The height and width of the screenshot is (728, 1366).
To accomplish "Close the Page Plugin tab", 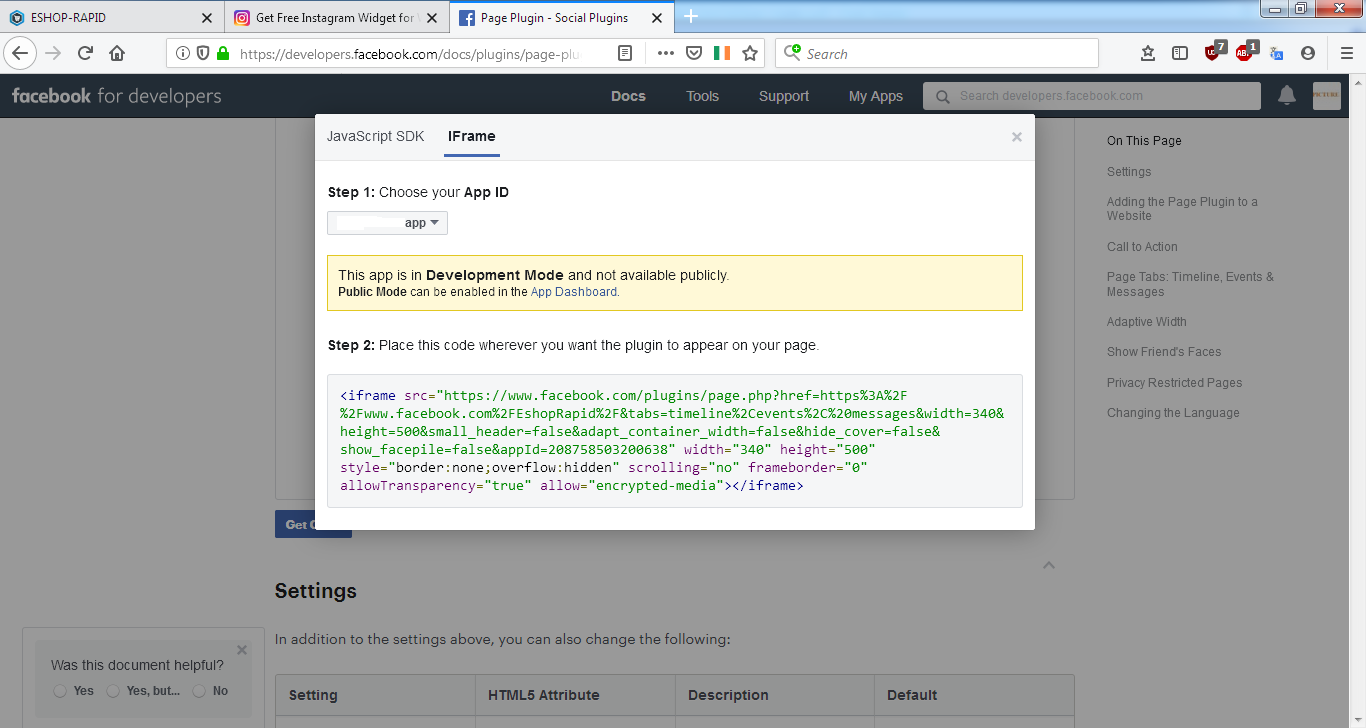I will (656, 18).
